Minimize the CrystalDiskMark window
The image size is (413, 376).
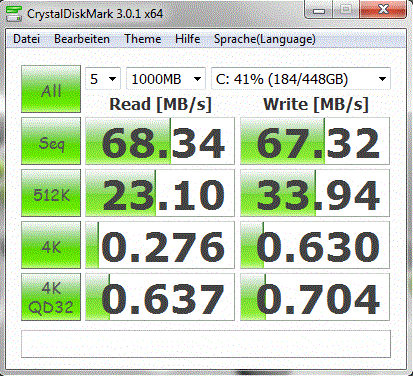(x=319, y=10)
